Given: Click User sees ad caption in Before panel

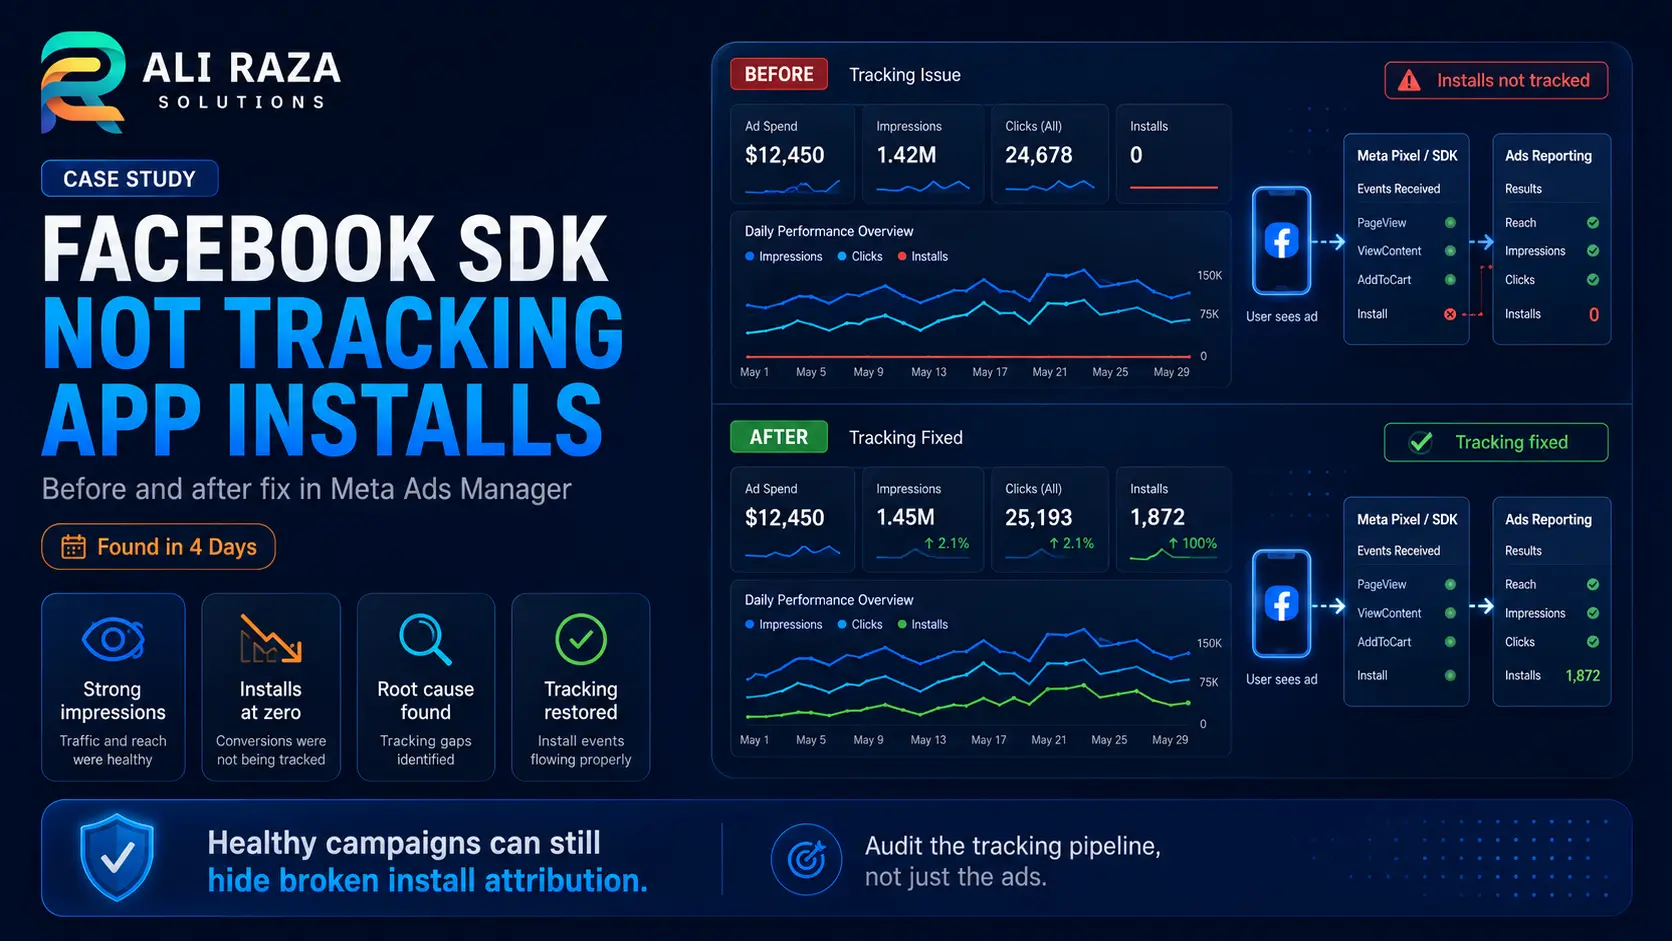Looking at the screenshot, I should pos(1281,317).
